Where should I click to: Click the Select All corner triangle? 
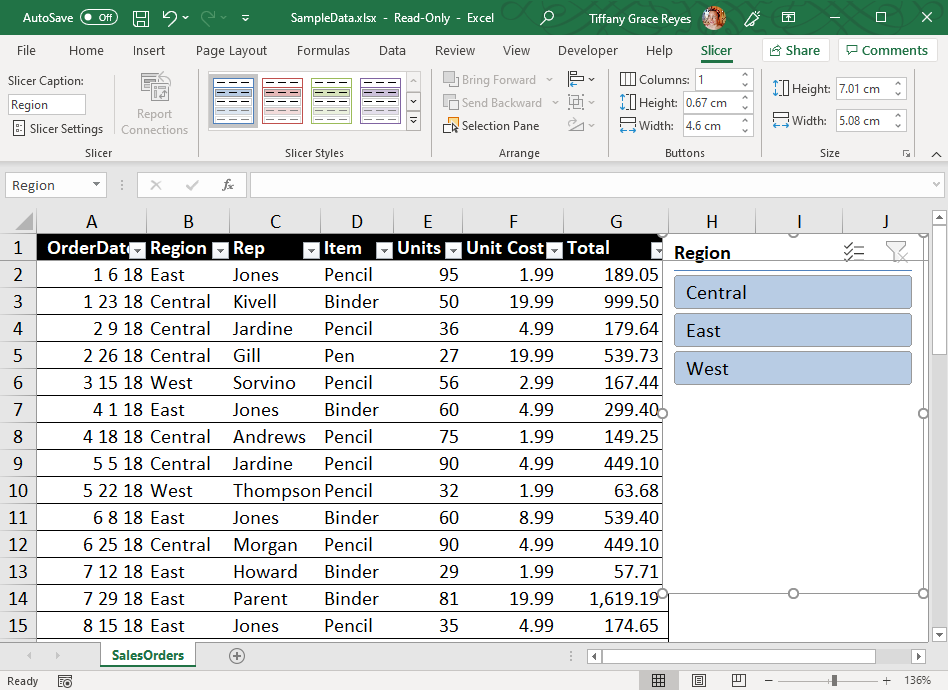click(24, 221)
